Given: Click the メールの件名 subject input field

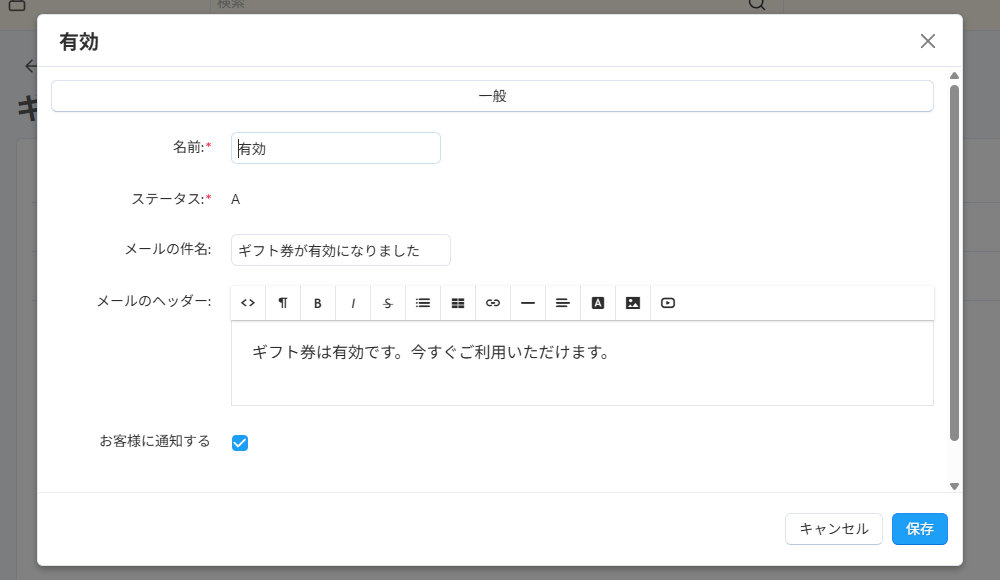Looking at the screenshot, I should 341,249.
